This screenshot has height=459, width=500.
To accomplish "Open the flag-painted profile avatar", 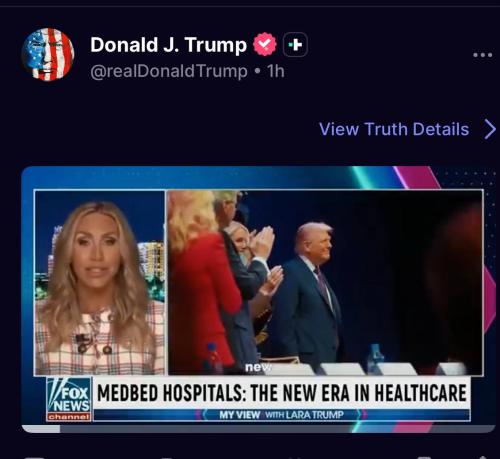I will click(47, 54).
